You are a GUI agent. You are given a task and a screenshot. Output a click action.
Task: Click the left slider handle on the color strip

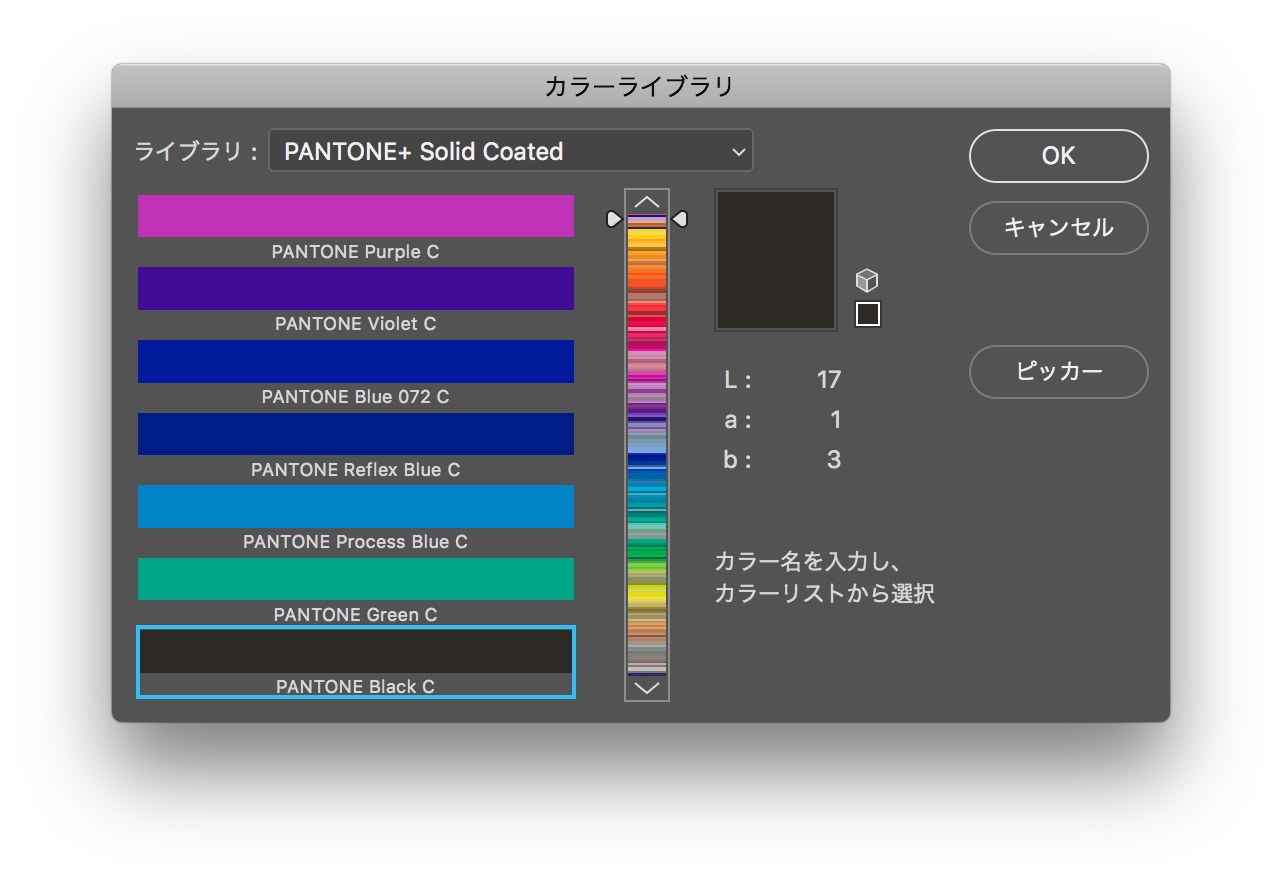(x=614, y=219)
